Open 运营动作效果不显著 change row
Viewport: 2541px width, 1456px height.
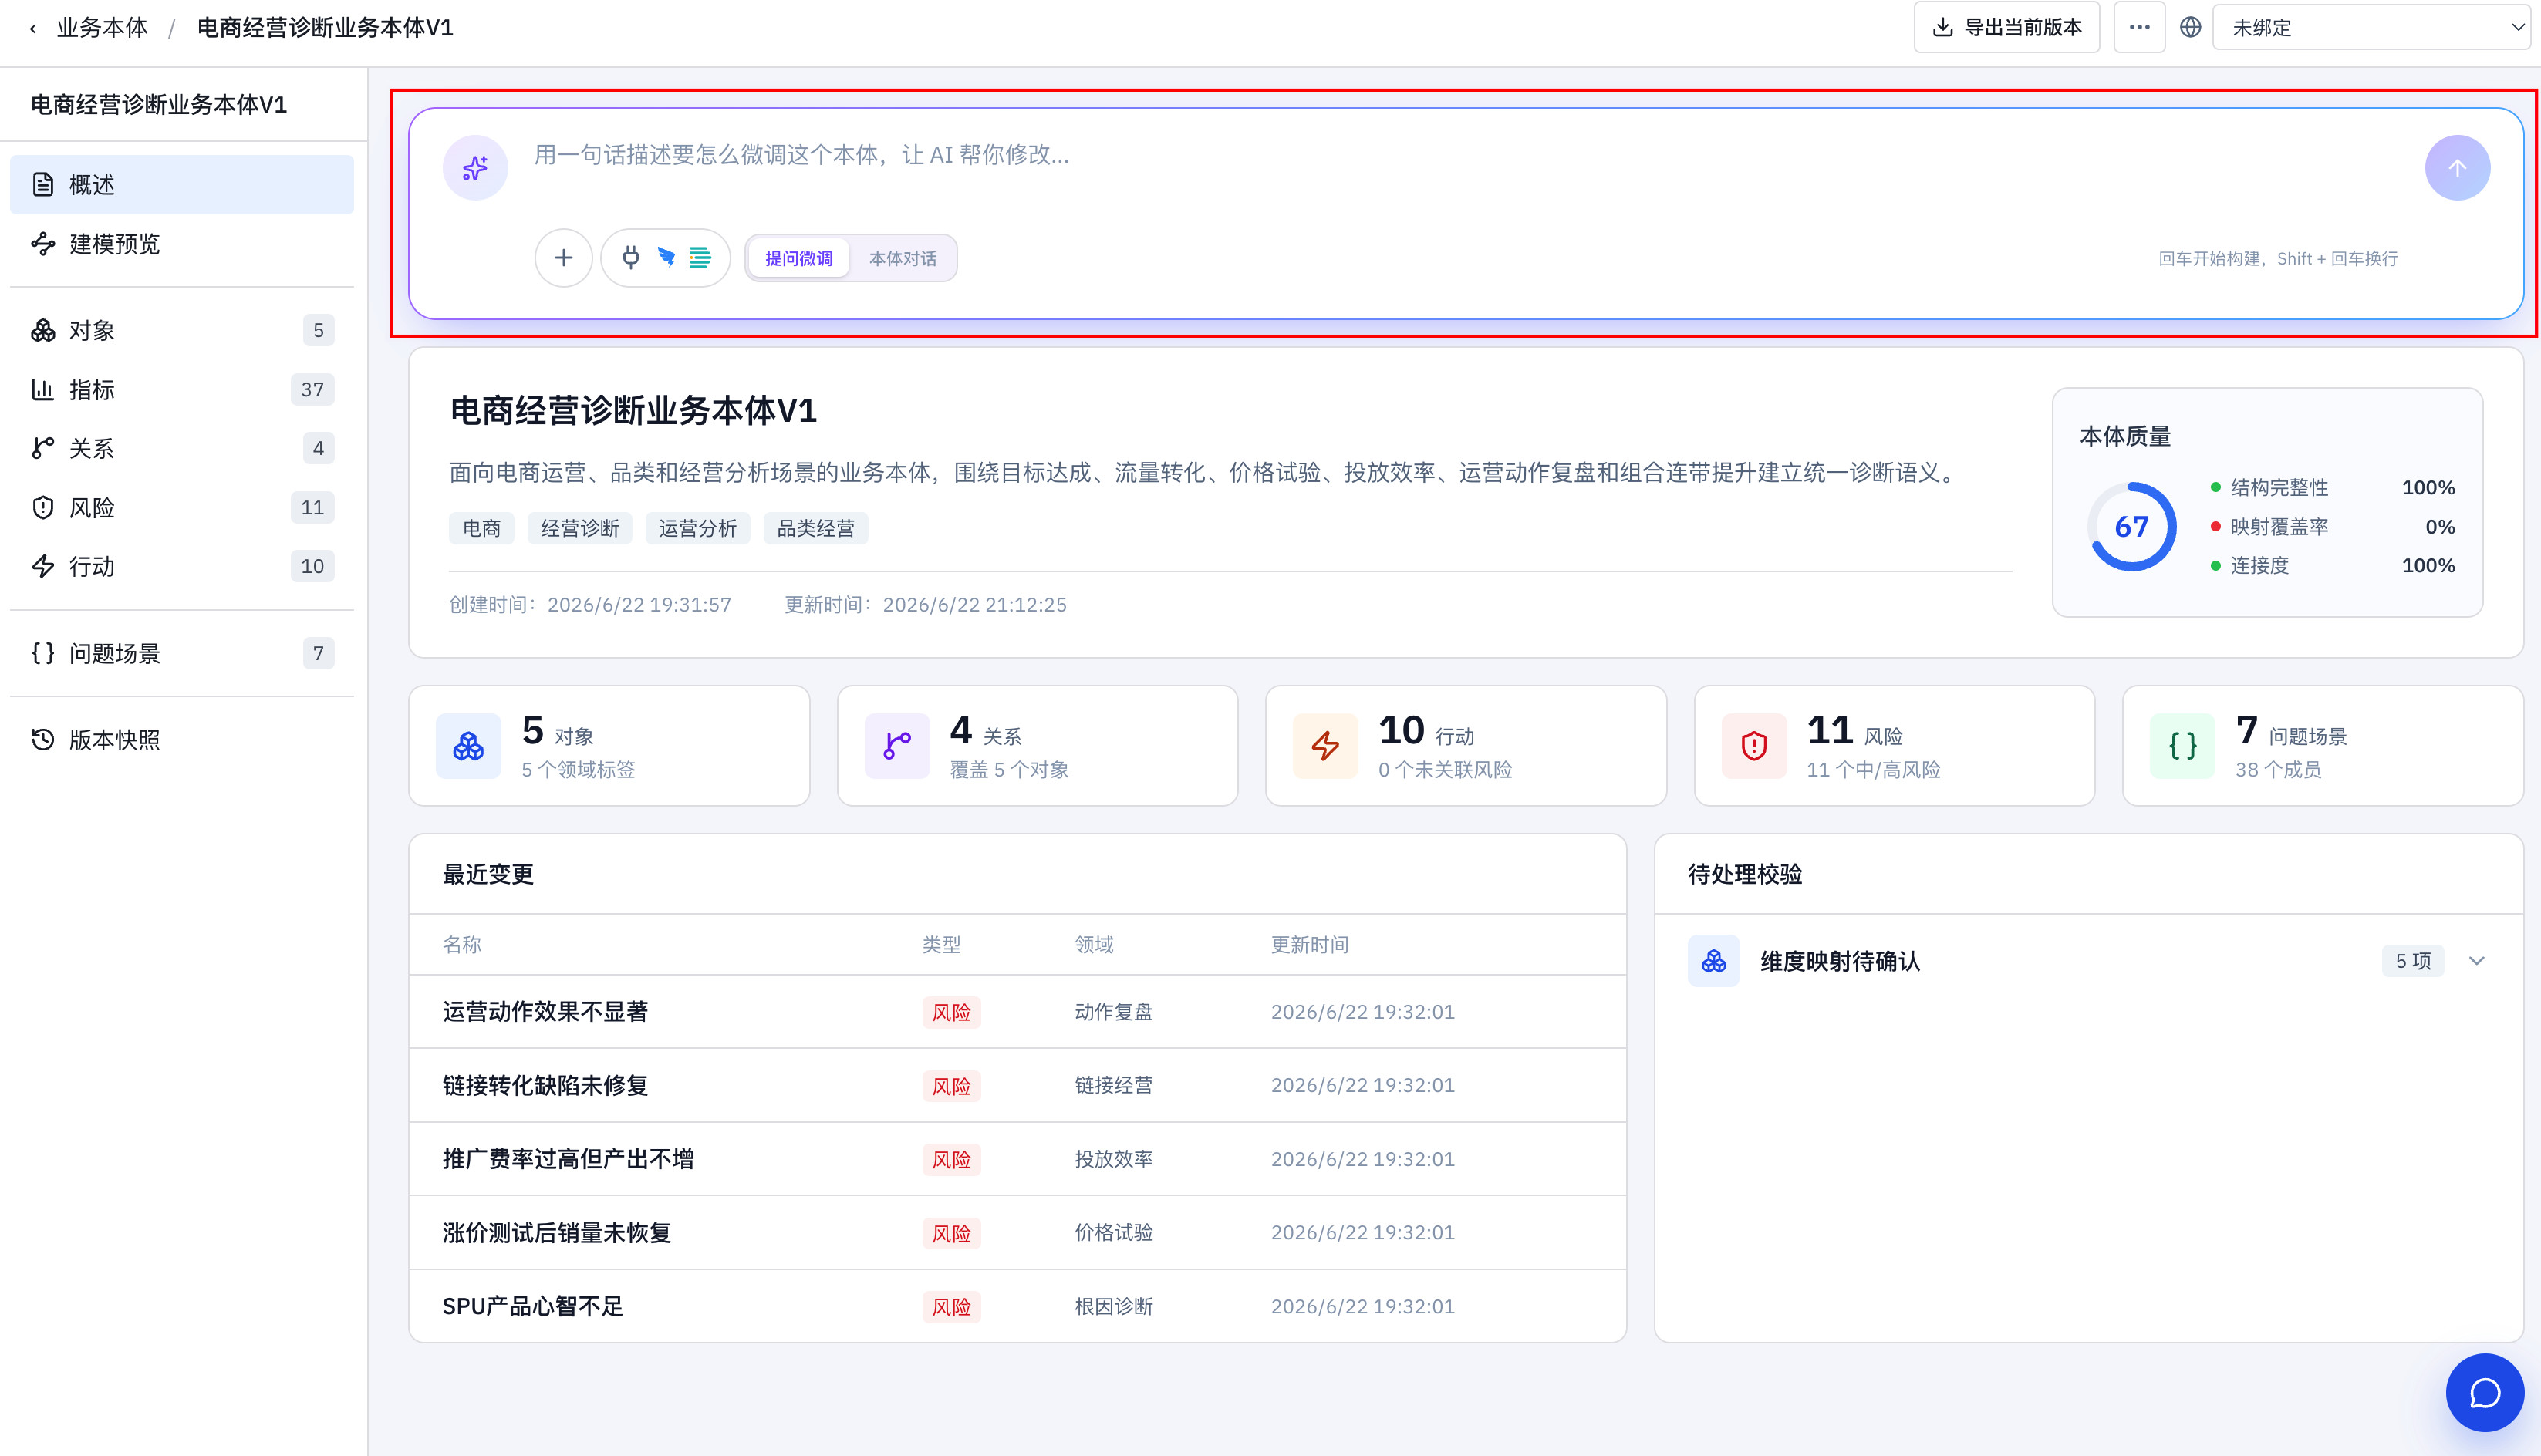click(x=1017, y=1012)
